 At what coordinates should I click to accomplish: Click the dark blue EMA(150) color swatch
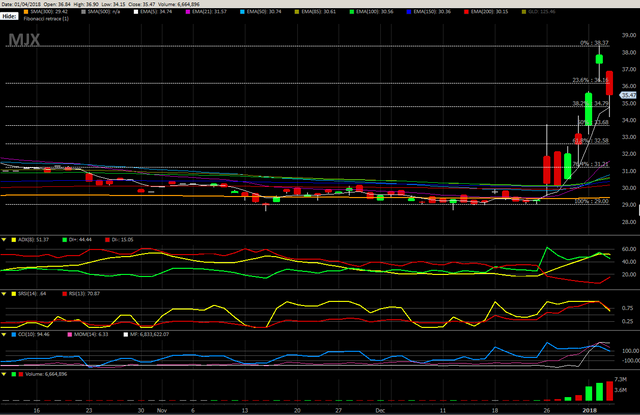click(409, 12)
